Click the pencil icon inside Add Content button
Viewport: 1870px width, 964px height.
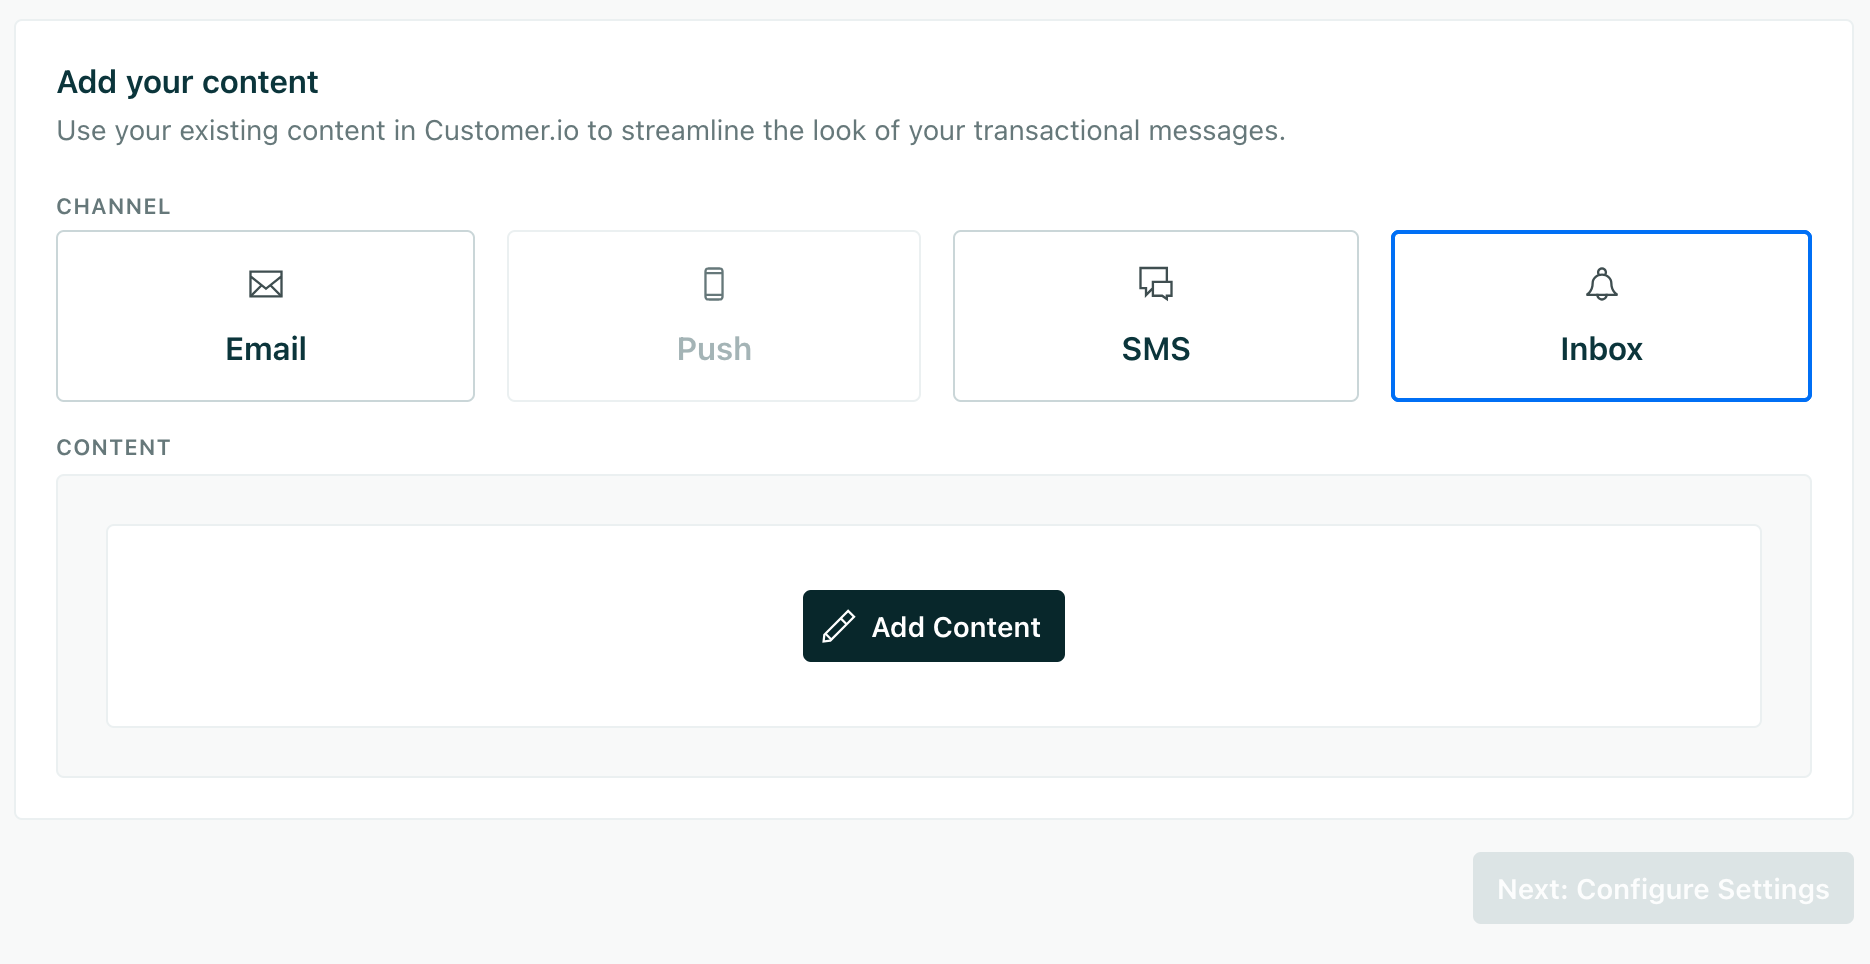click(x=840, y=626)
